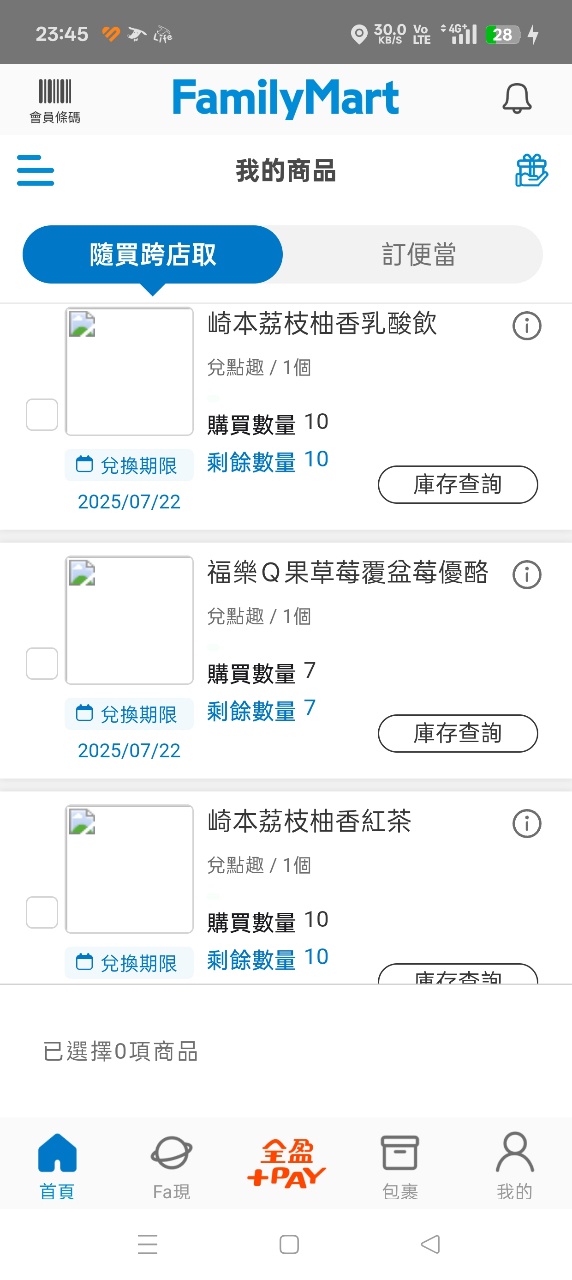Switch to the 訂便當 tab
Image resolution: width=572 pixels, height=1280 pixels.
[419, 255]
